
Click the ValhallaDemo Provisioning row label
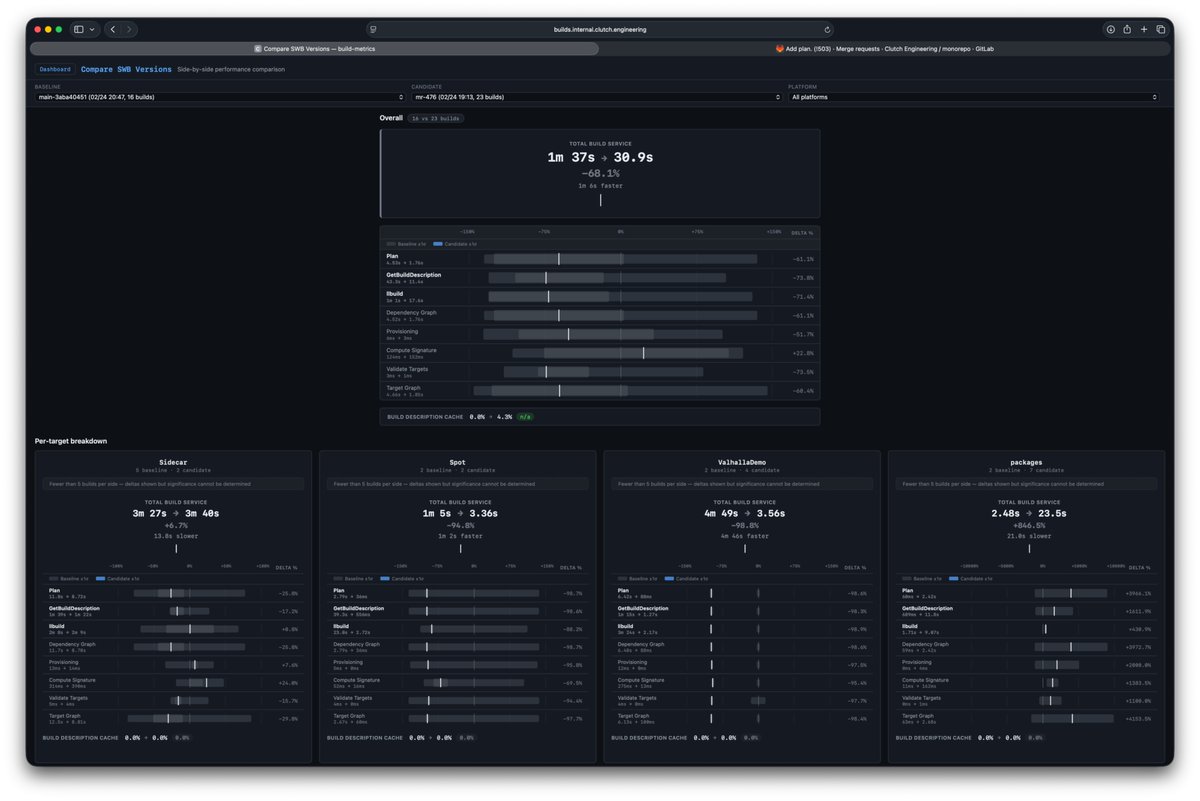[x=632, y=662]
